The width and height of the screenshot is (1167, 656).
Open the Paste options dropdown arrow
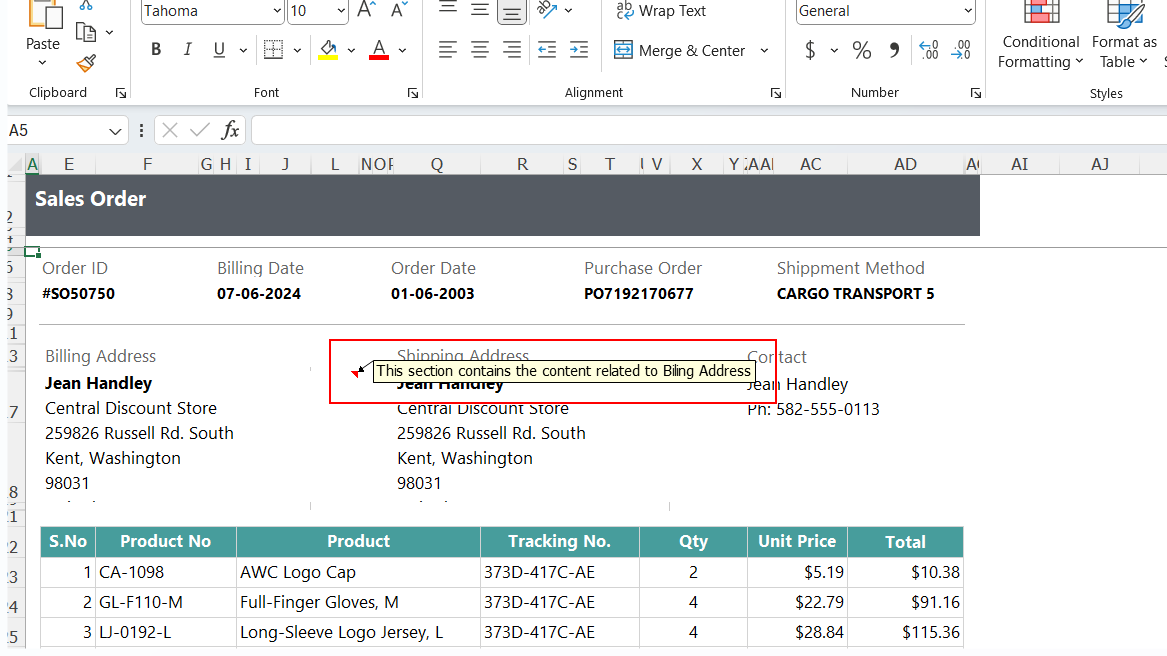(x=42, y=63)
